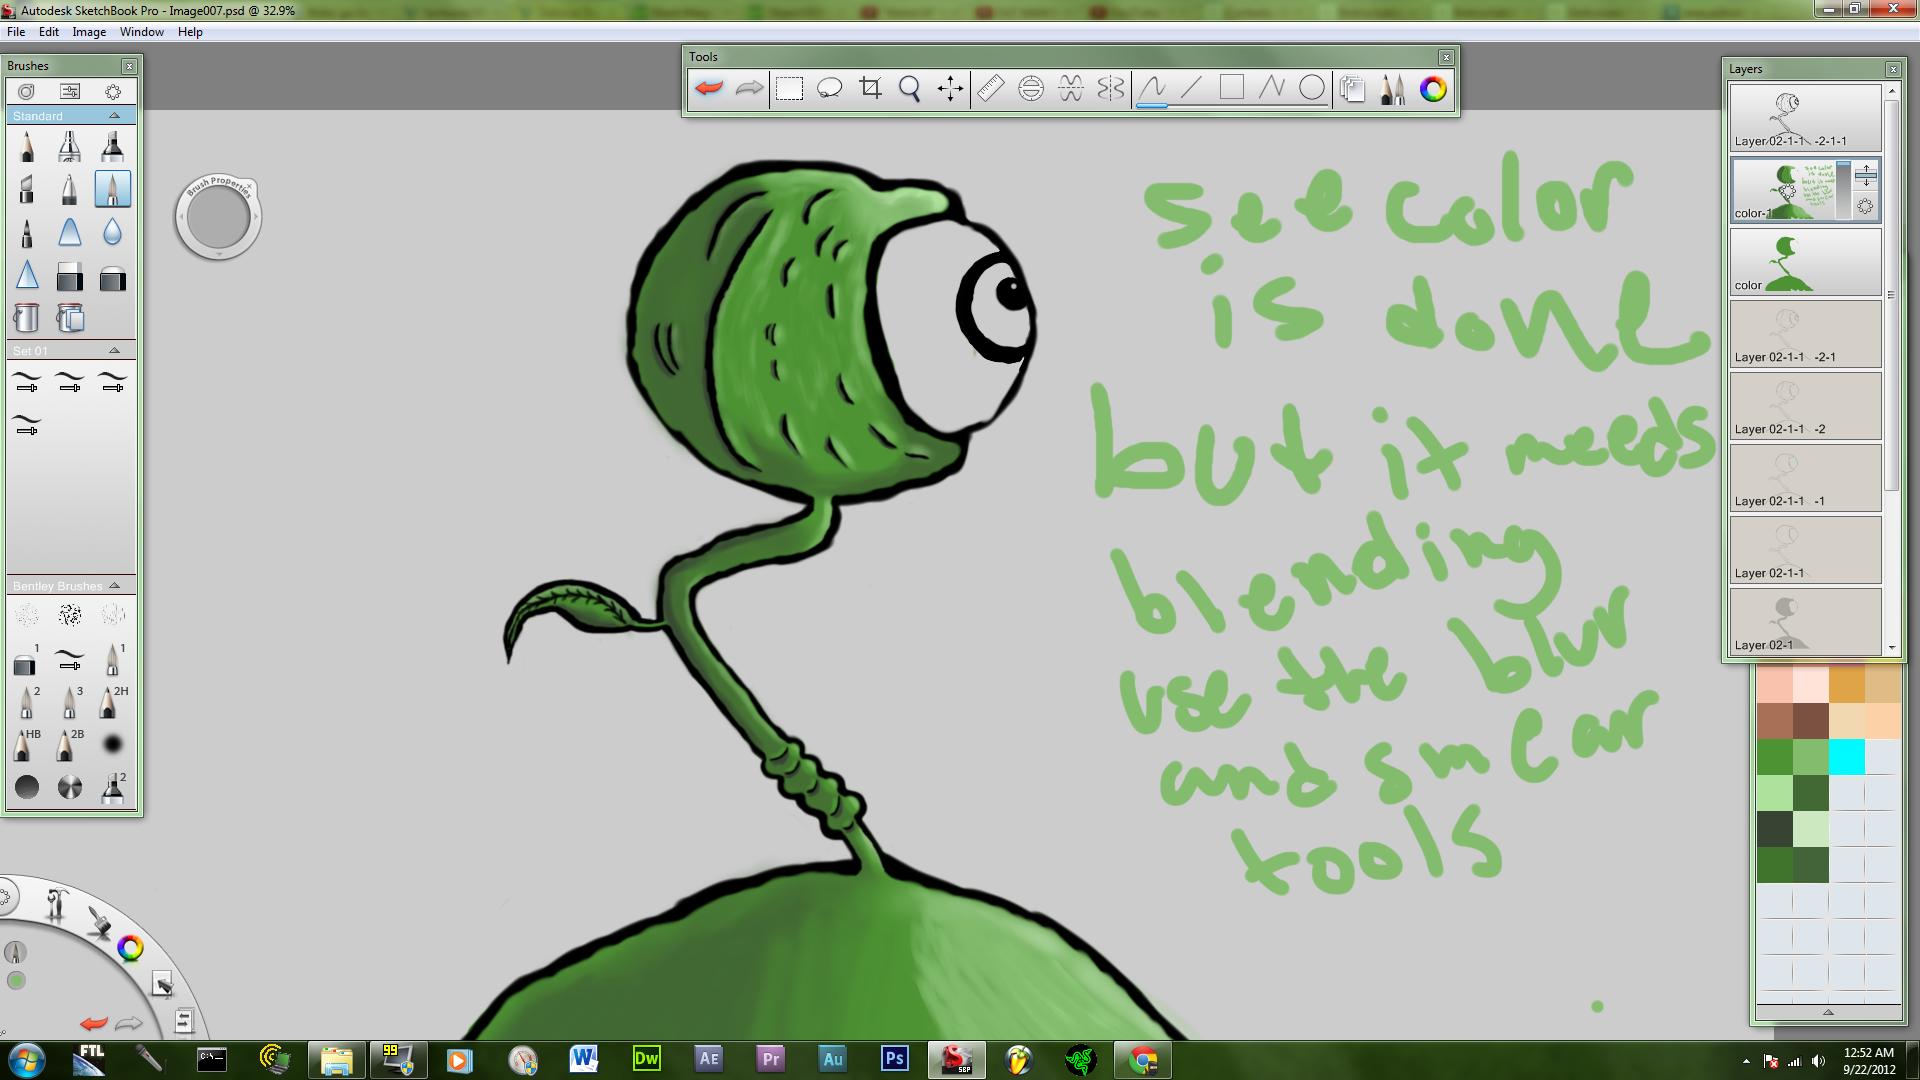The image size is (1920, 1080).
Task: Select the polyline draw style
Action: tap(1272, 89)
